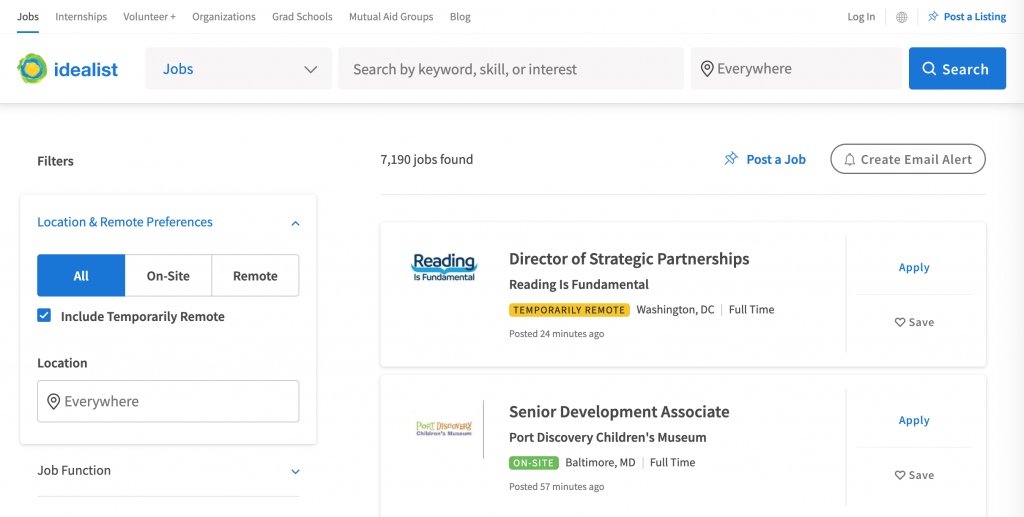Image resolution: width=1024 pixels, height=517 pixels.
Task: Click Port Discovery Children's Museum organization name
Action: 607,437
